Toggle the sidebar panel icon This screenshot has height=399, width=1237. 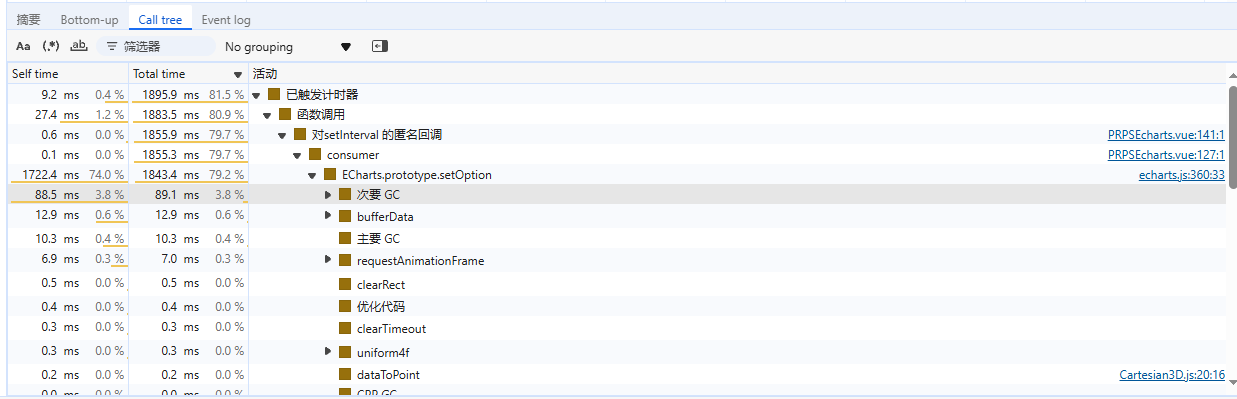[x=379, y=46]
